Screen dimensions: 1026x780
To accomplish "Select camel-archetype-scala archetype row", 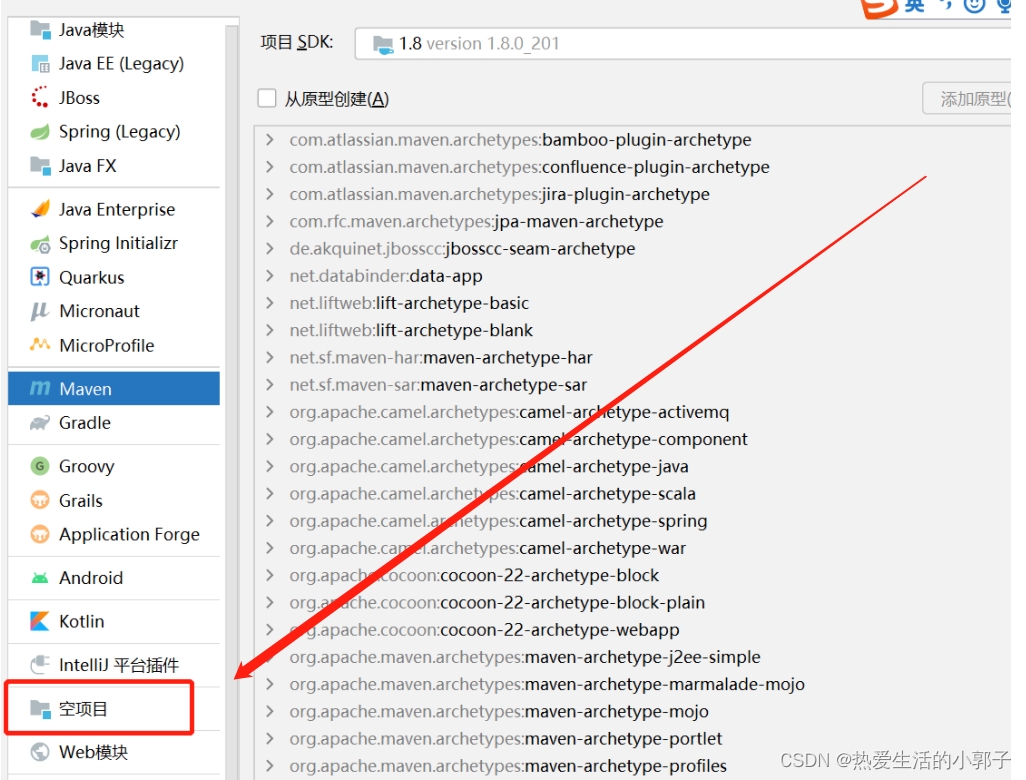I will (631, 493).
